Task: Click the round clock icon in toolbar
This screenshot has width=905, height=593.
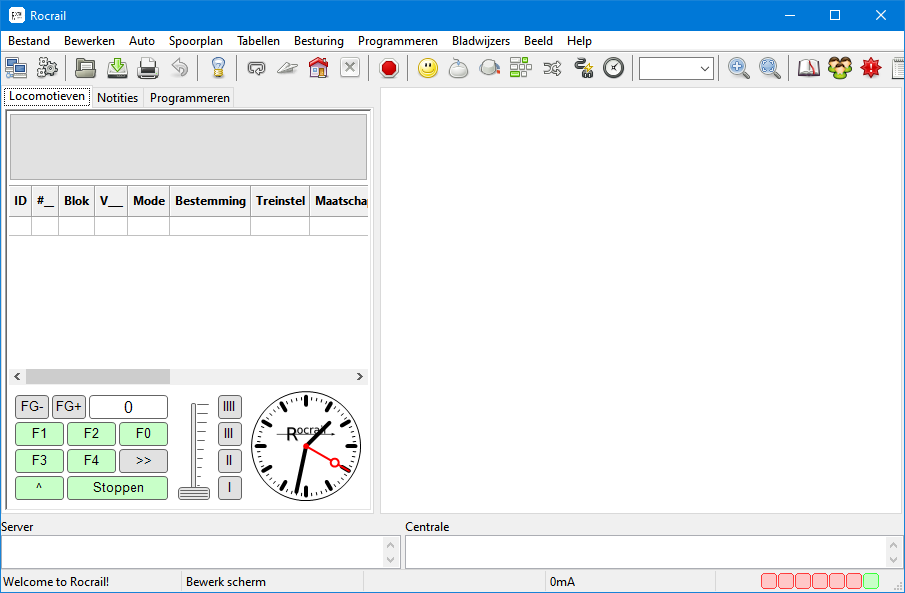Action: pos(613,68)
